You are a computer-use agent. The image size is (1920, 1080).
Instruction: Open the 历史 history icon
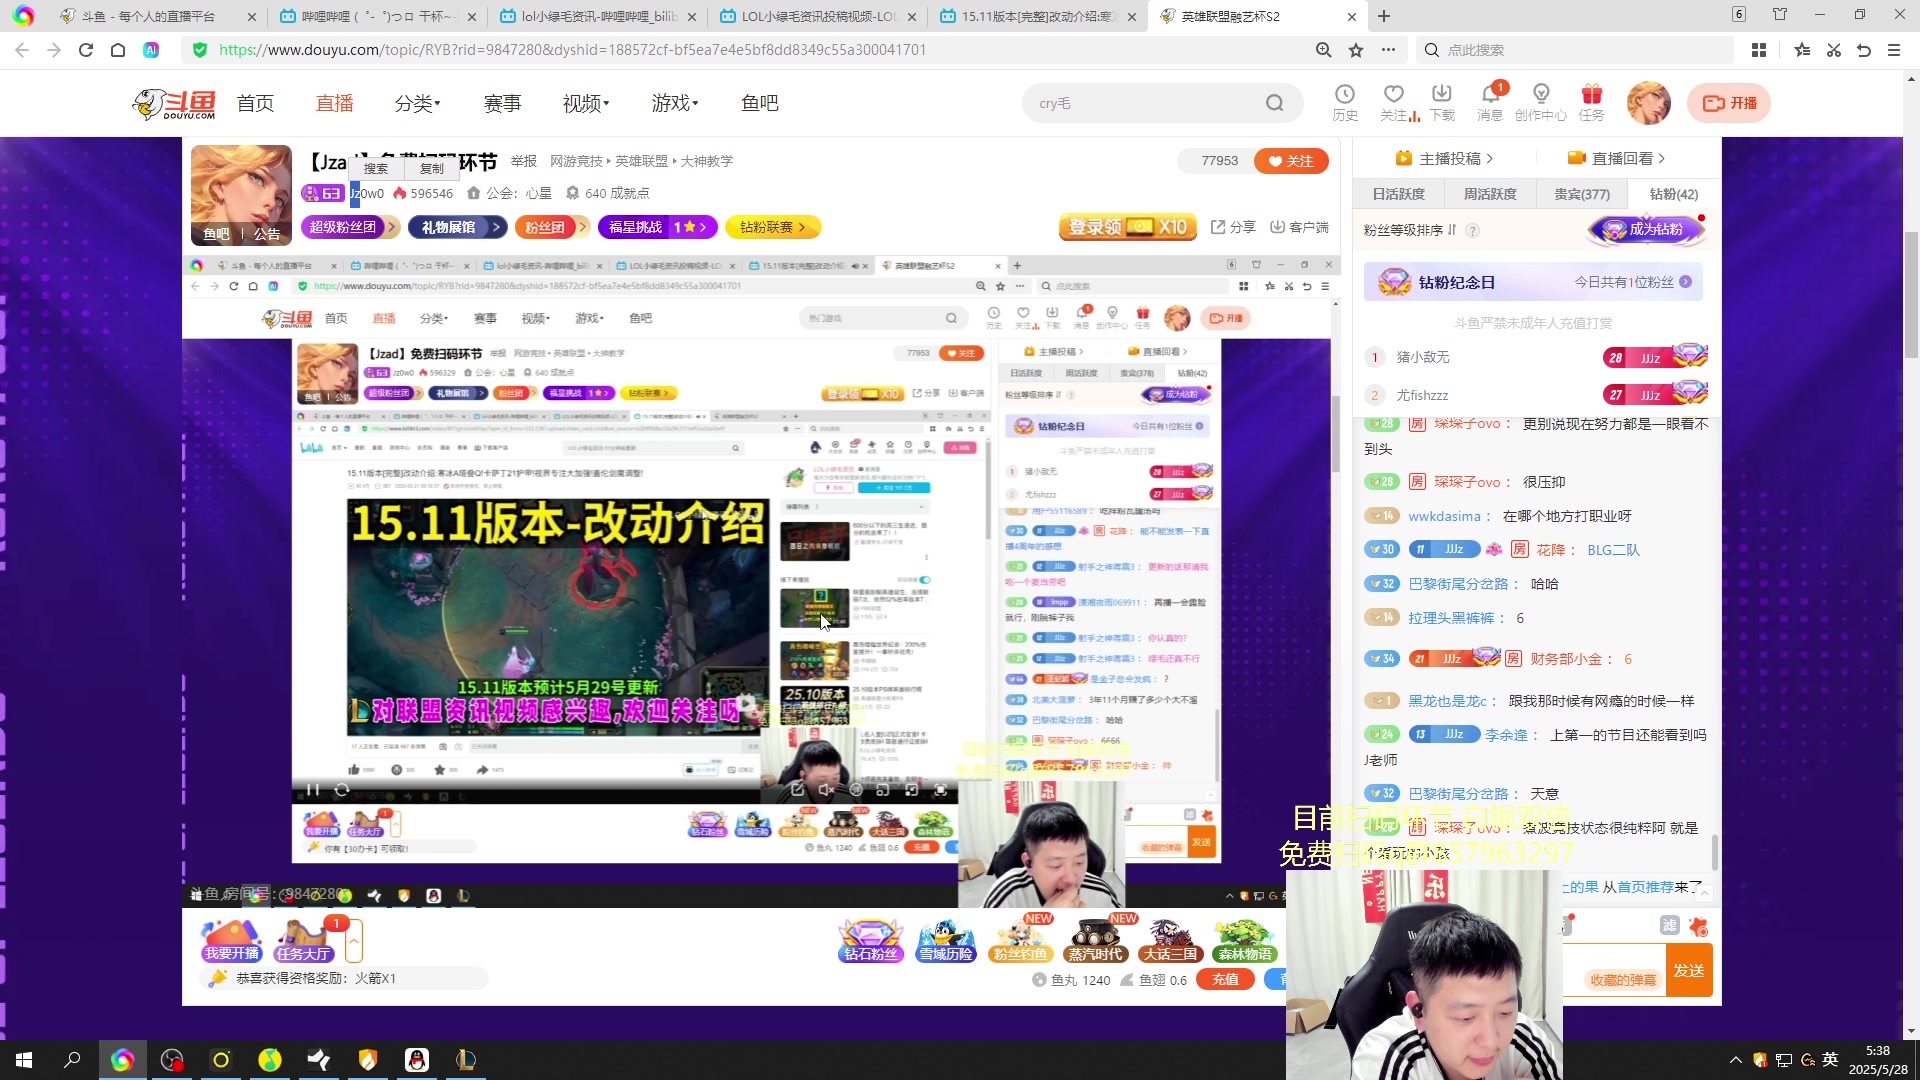coord(1345,103)
